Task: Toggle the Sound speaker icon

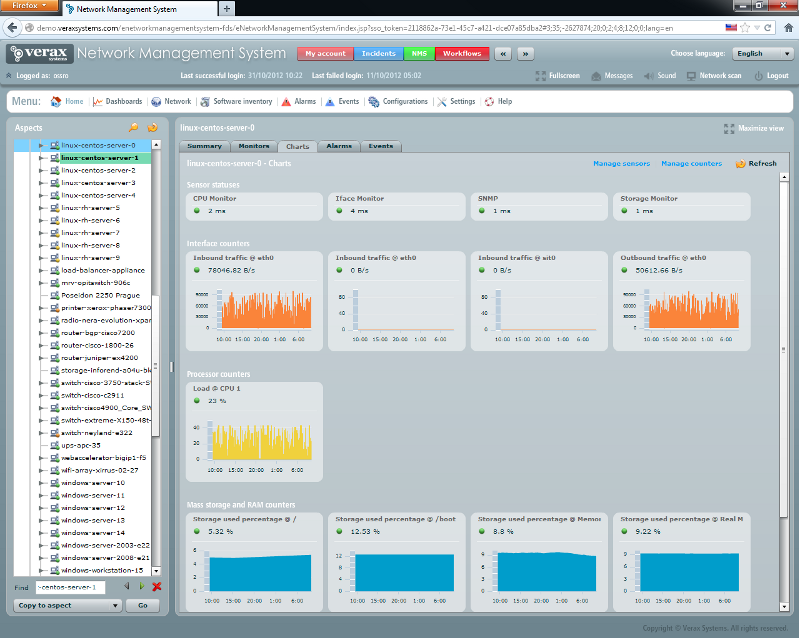Action: point(649,76)
